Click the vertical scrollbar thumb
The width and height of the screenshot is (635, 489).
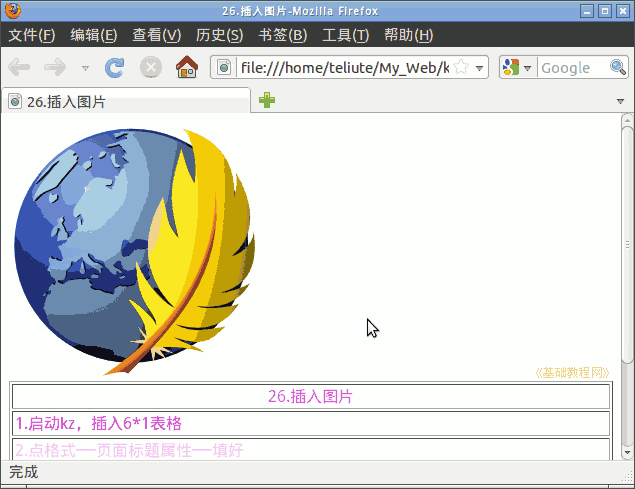(x=627, y=245)
